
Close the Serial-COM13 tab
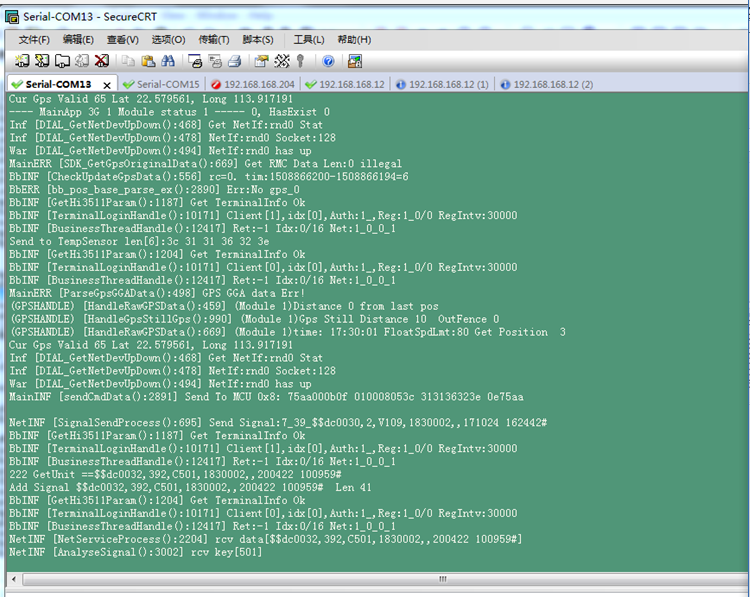click(107, 85)
